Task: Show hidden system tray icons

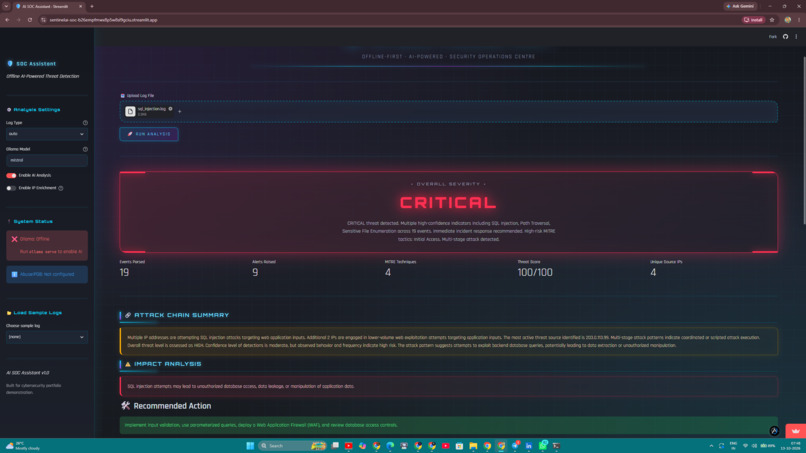Action: click(711, 446)
